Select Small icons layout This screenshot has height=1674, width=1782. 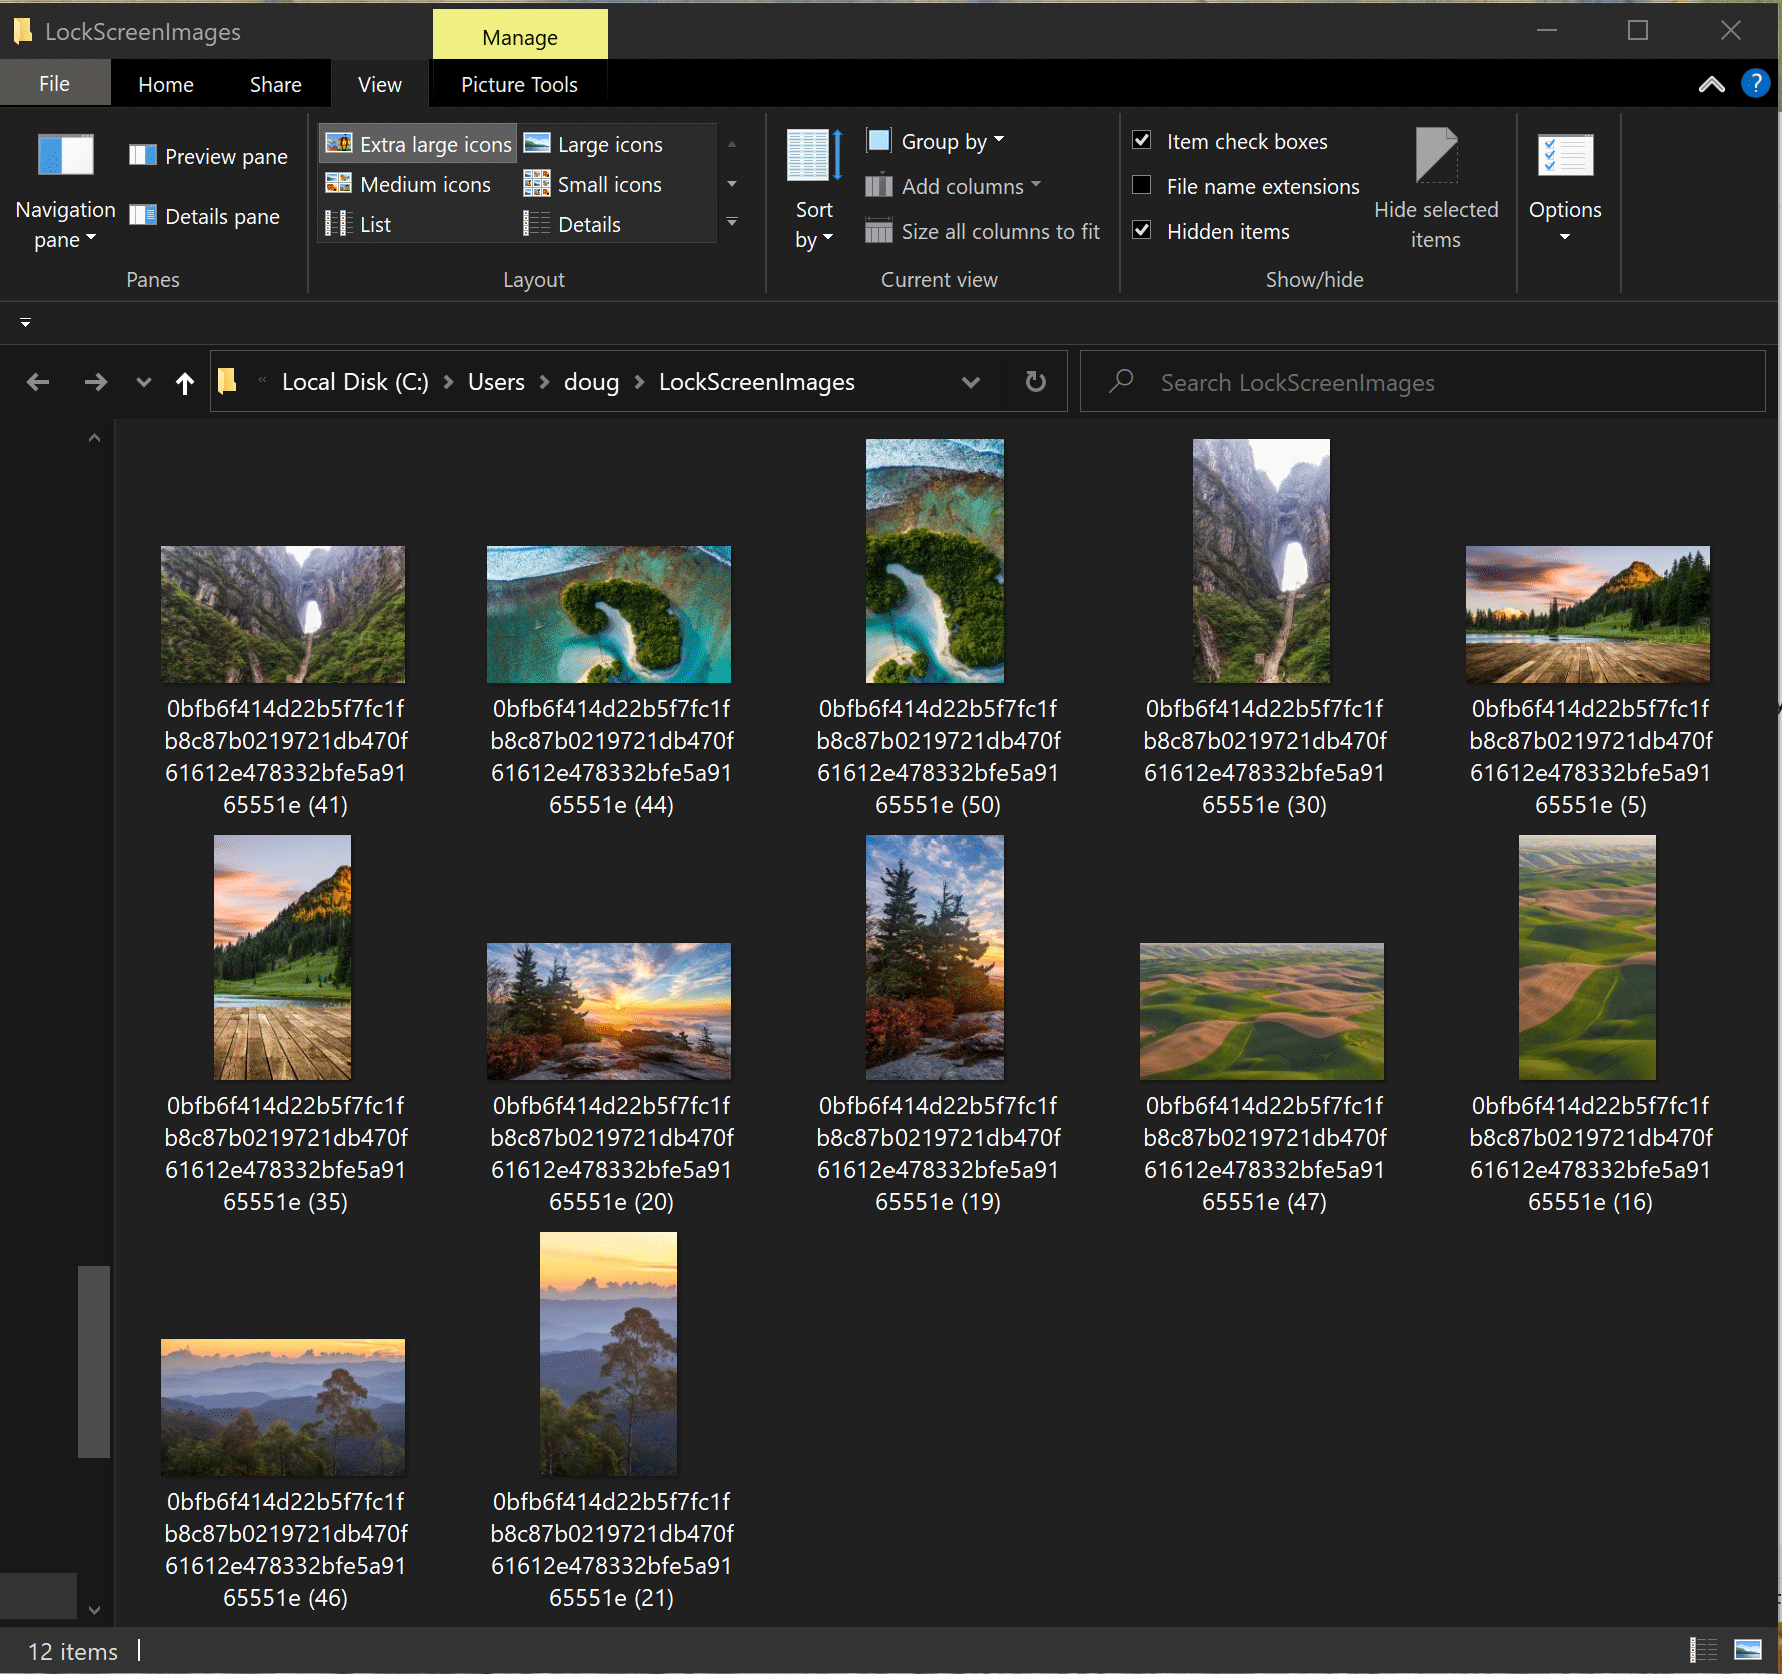point(593,184)
